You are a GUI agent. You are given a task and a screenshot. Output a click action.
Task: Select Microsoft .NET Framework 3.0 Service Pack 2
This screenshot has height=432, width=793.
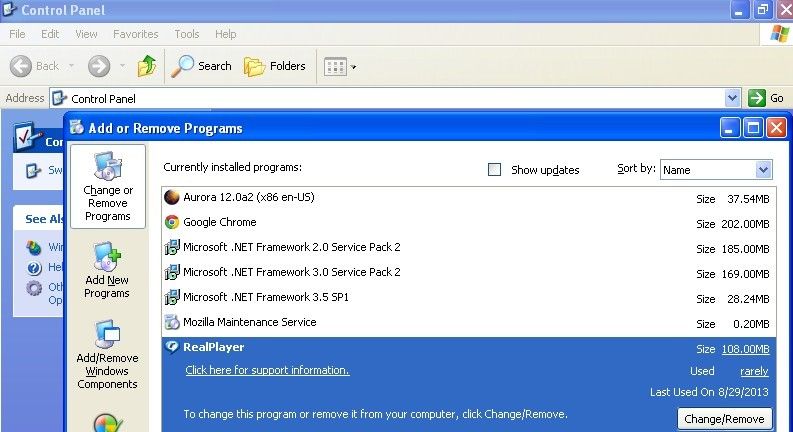(292, 272)
